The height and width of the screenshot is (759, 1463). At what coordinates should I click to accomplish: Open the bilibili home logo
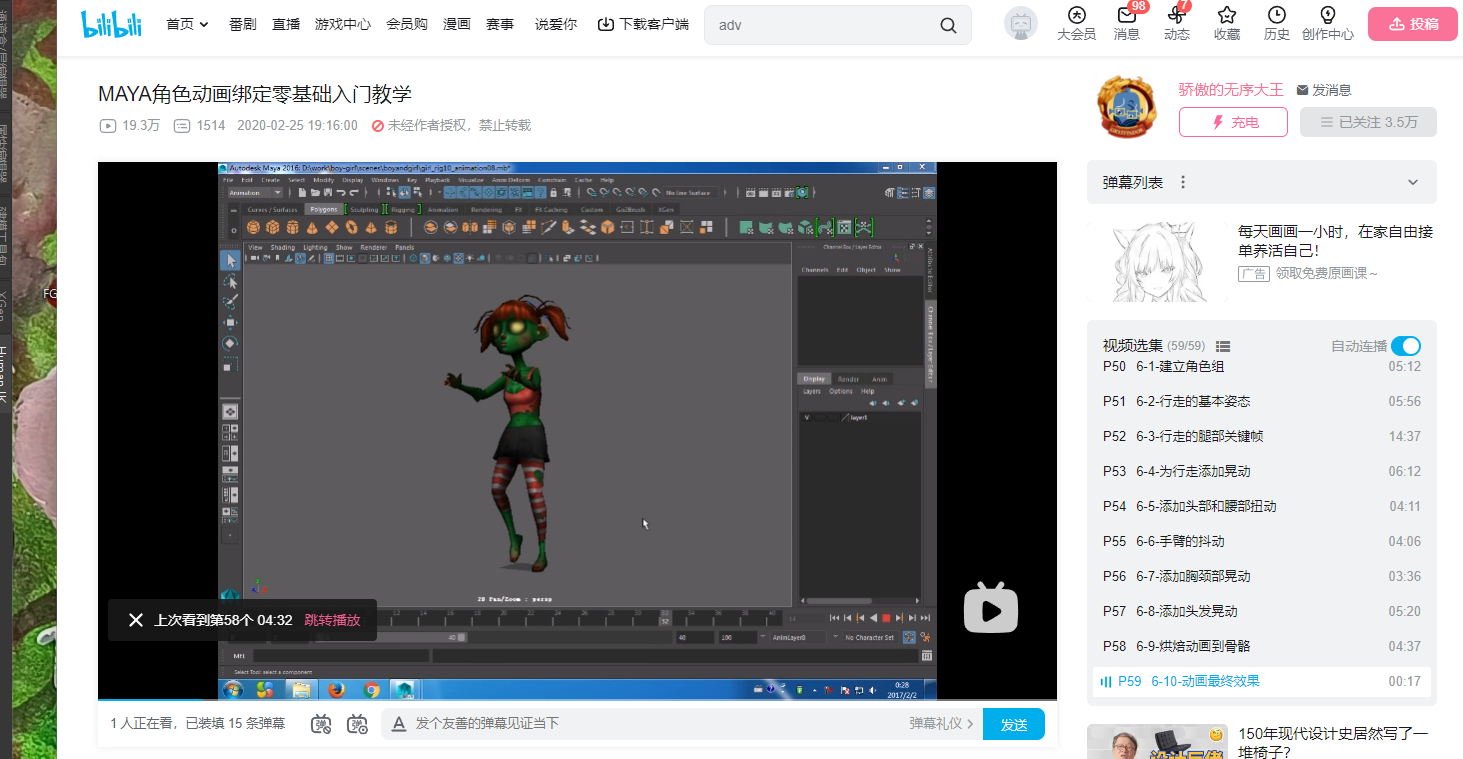[111, 24]
